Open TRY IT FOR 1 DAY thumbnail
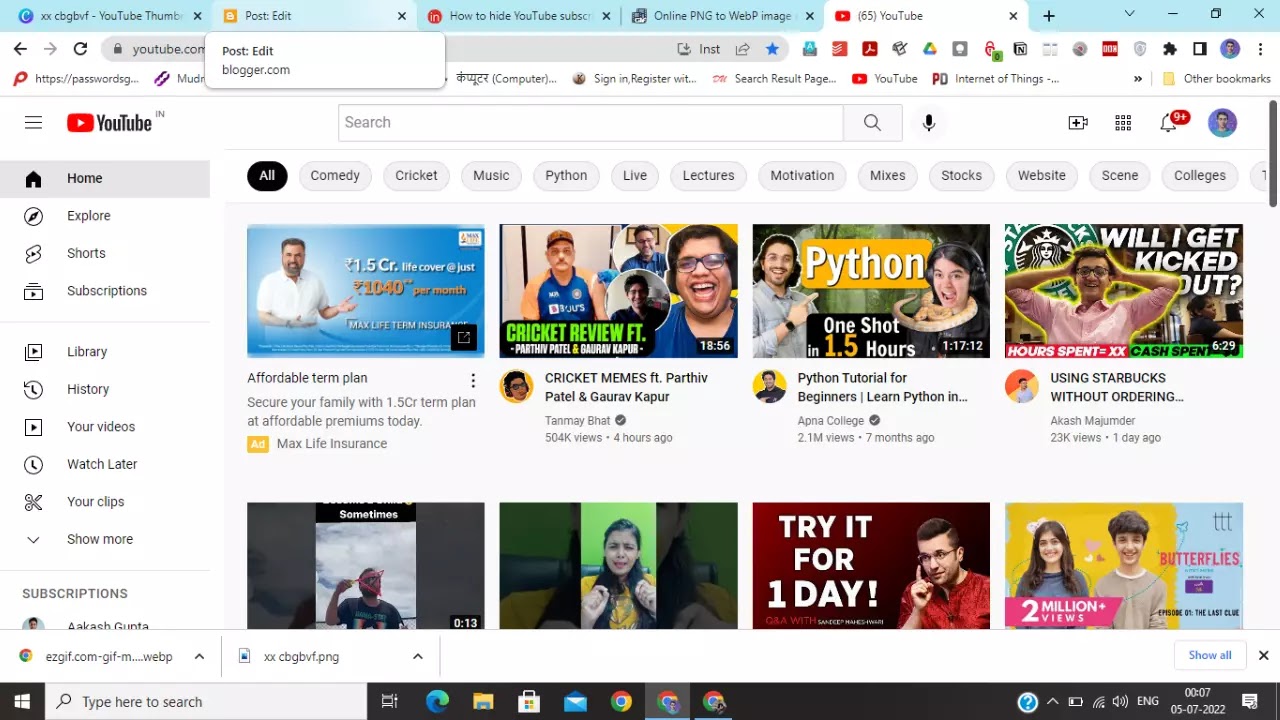 coord(871,566)
